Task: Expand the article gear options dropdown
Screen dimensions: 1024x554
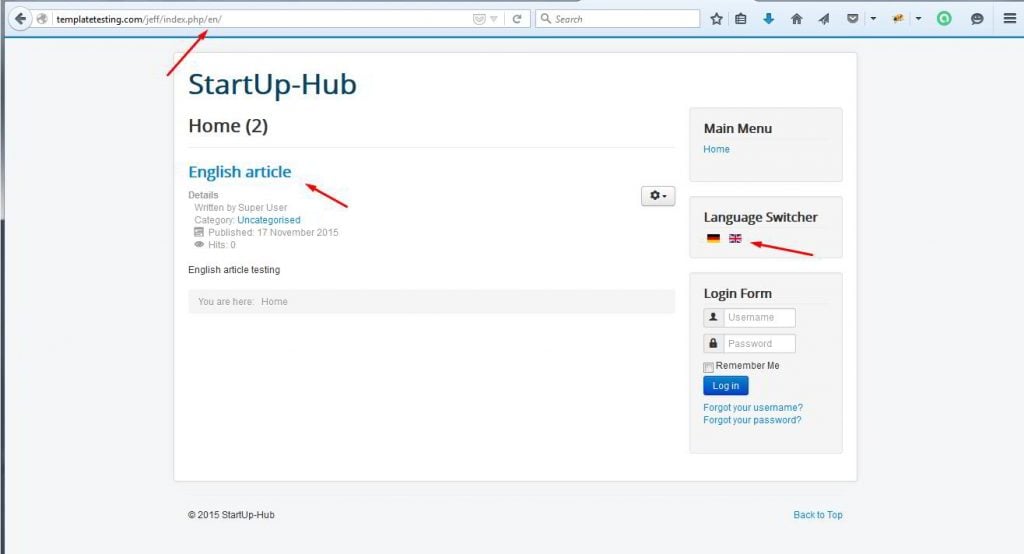Action: pyautogui.click(x=658, y=196)
